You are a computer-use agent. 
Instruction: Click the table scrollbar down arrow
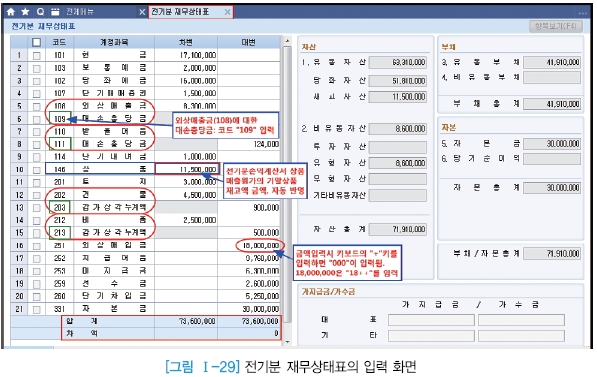point(287,342)
